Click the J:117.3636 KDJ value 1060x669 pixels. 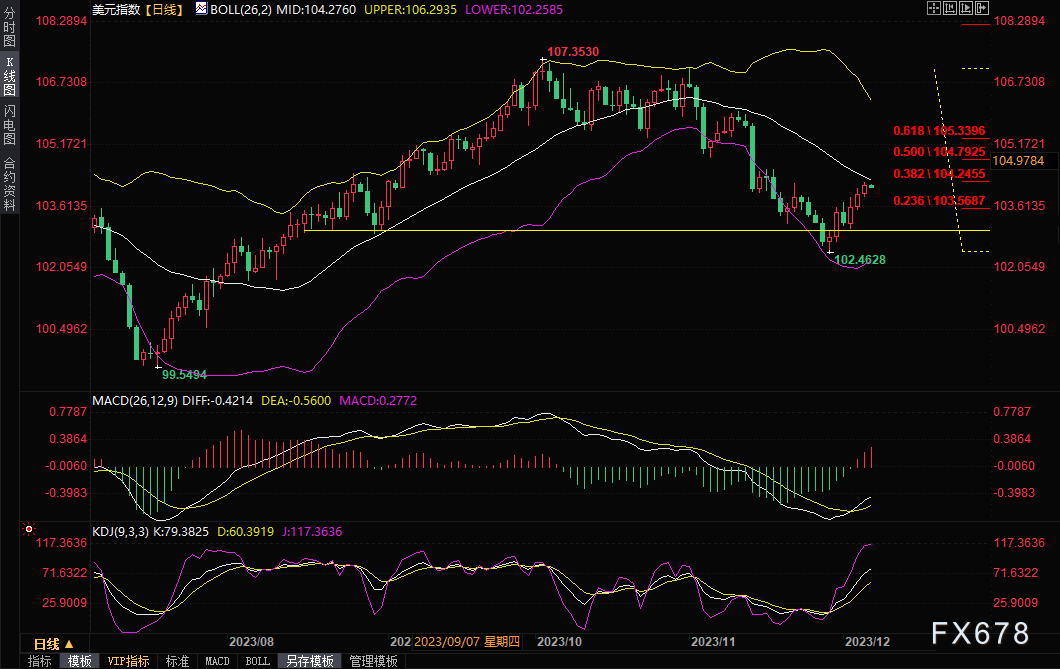(312, 532)
